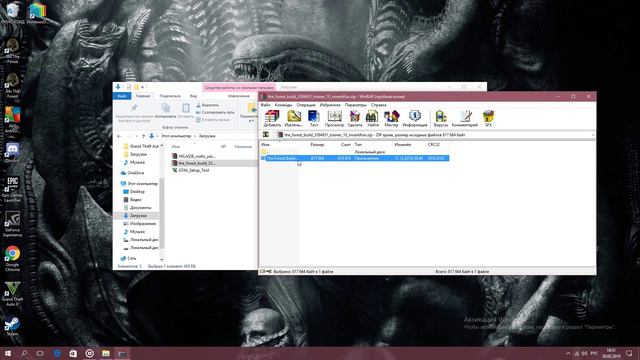
Task: Click the Найти (Find) binoculars icon
Action: 372,118
